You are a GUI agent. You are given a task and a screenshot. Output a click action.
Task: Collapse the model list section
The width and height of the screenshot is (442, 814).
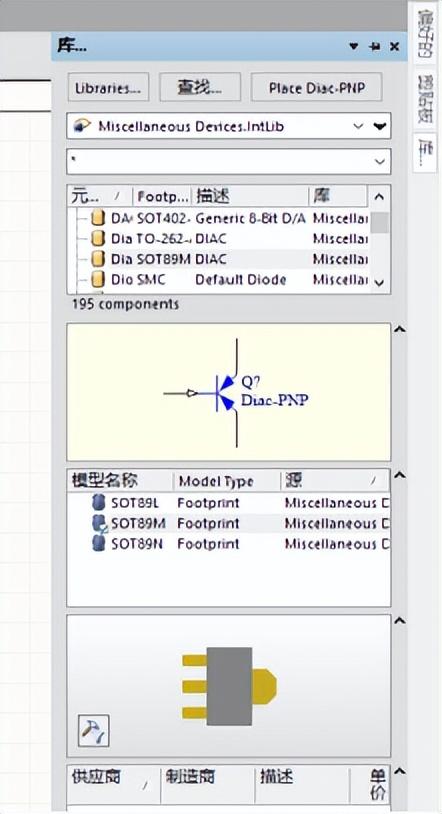[399, 475]
